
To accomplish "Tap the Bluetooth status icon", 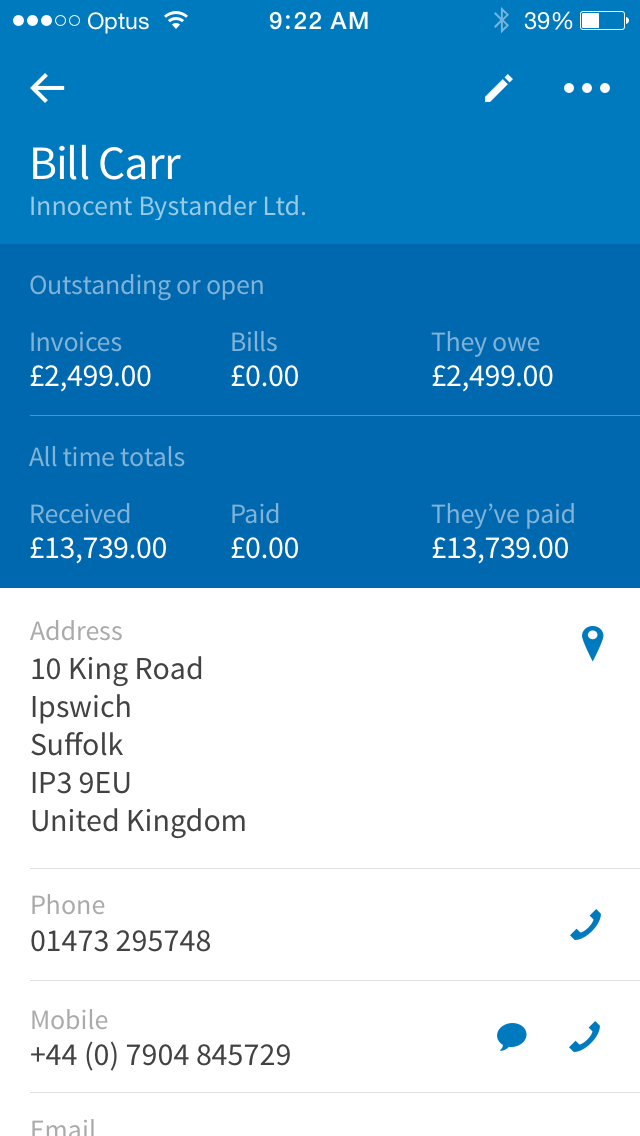I will (501, 21).
